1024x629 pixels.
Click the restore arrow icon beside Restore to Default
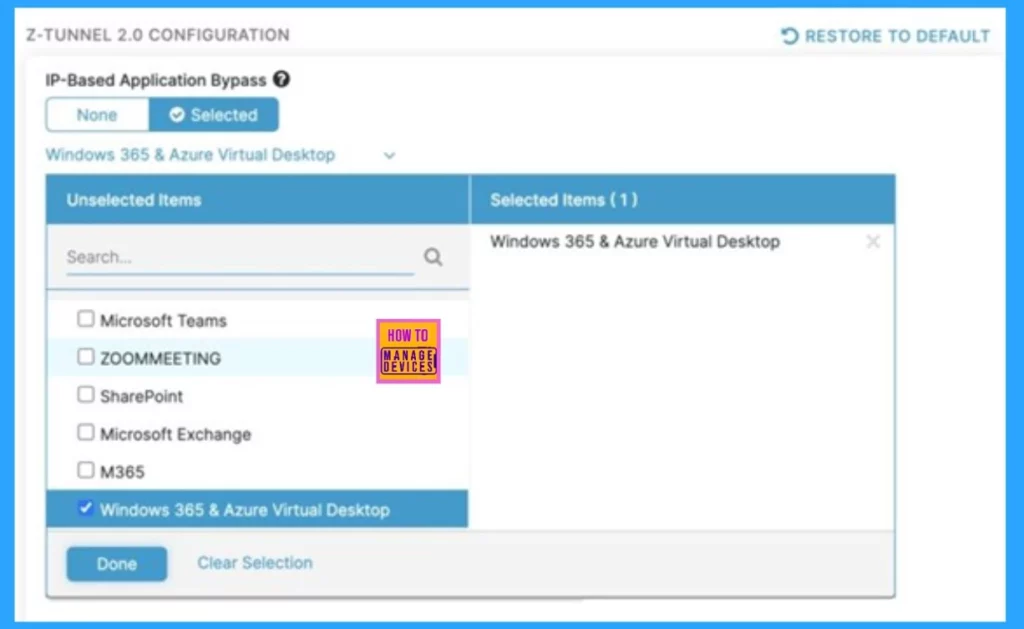(x=790, y=36)
